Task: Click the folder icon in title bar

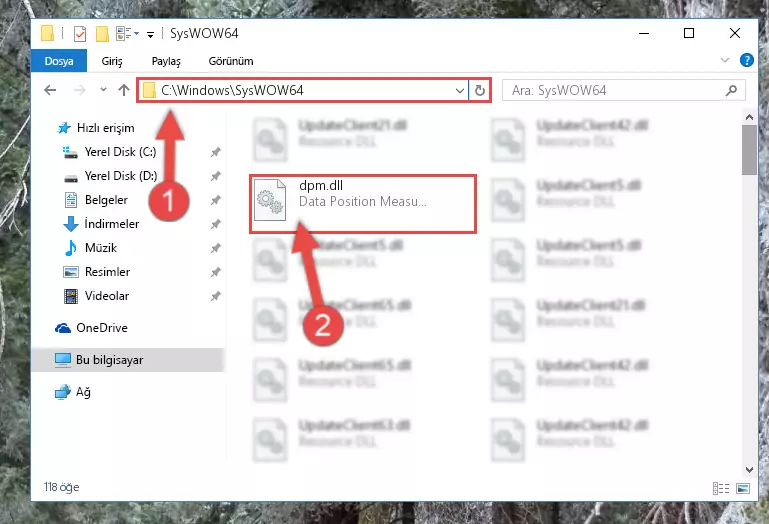Action: click(x=48, y=33)
